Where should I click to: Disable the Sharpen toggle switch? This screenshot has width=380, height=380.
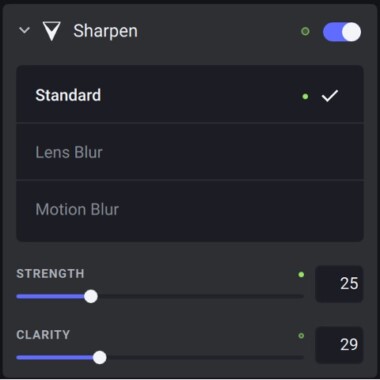(342, 32)
